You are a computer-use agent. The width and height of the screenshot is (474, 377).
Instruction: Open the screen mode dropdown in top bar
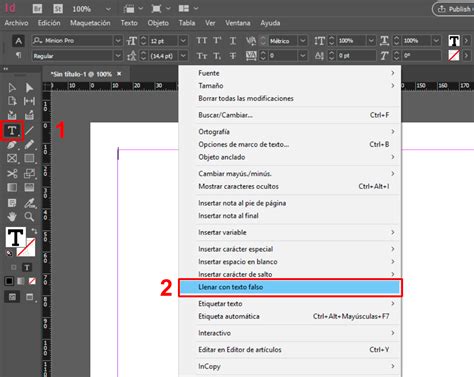click(169, 8)
